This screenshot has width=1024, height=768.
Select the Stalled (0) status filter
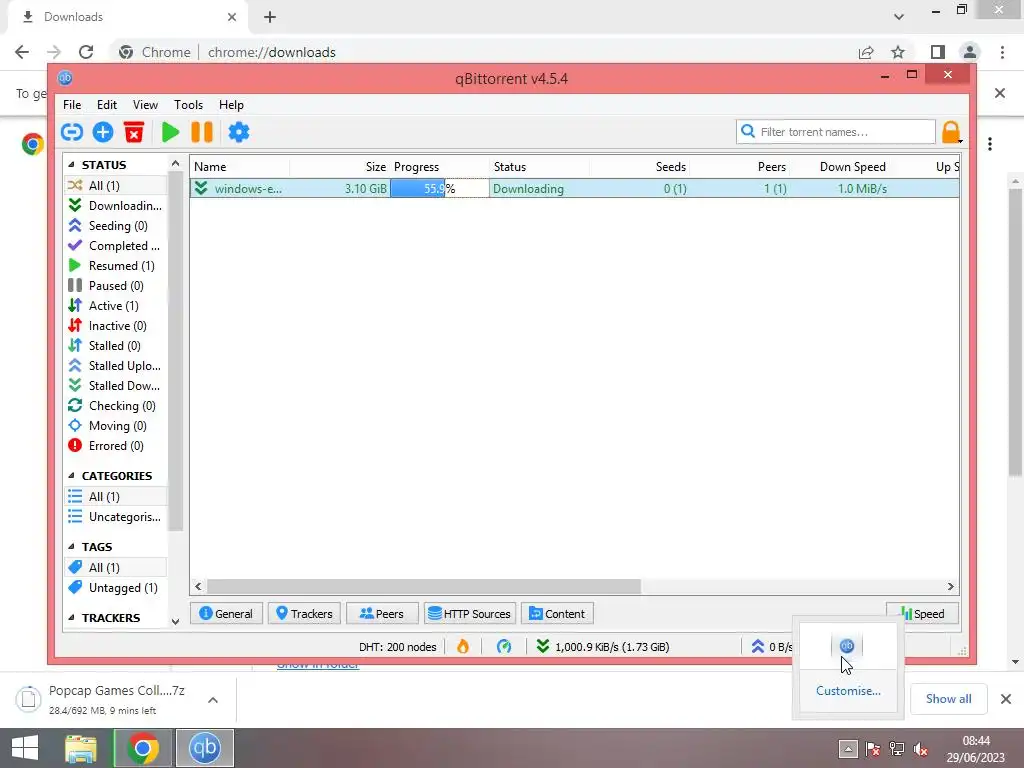click(115, 345)
